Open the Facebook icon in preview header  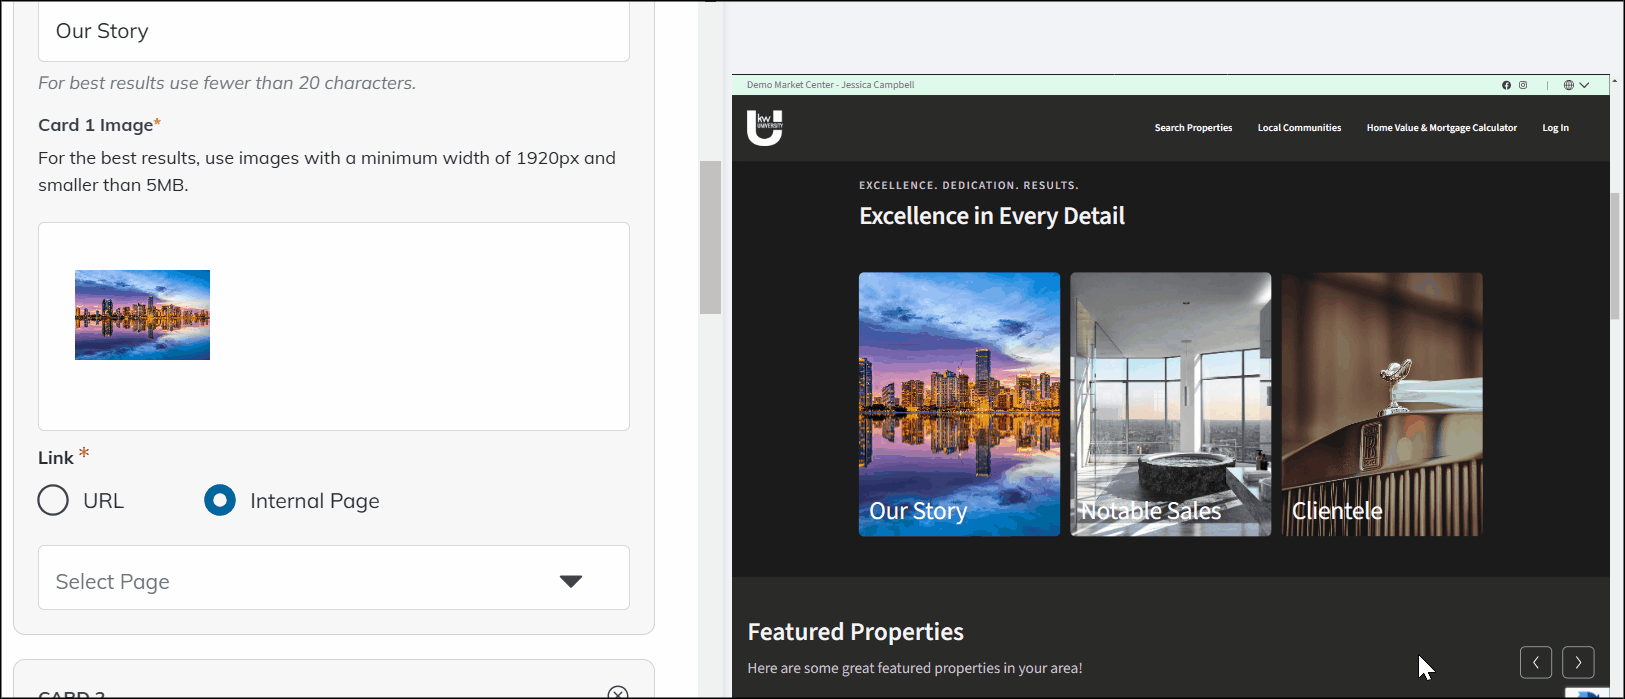coord(1506,85)
